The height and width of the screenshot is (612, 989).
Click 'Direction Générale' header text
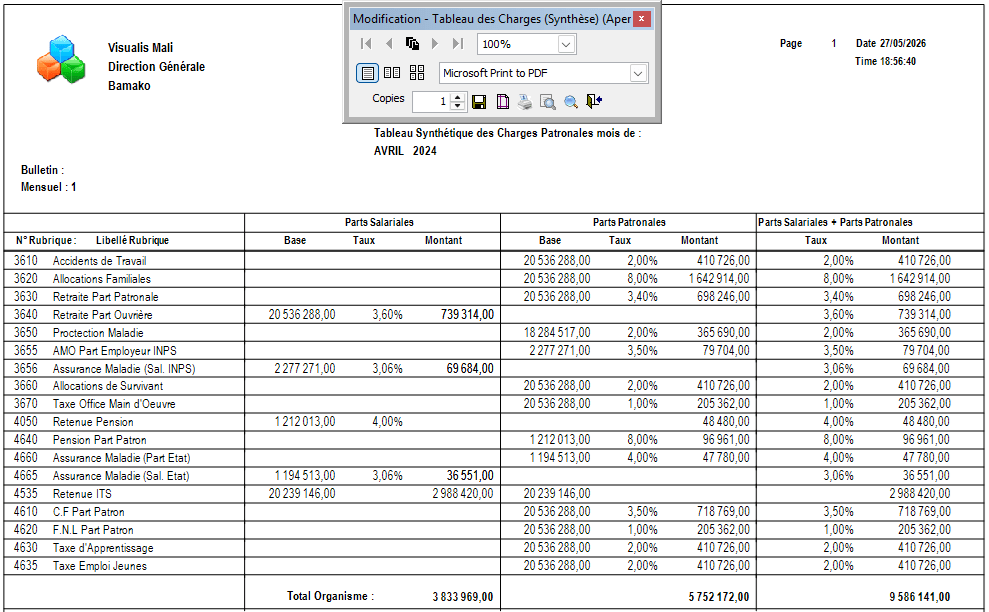coord(156,67)
